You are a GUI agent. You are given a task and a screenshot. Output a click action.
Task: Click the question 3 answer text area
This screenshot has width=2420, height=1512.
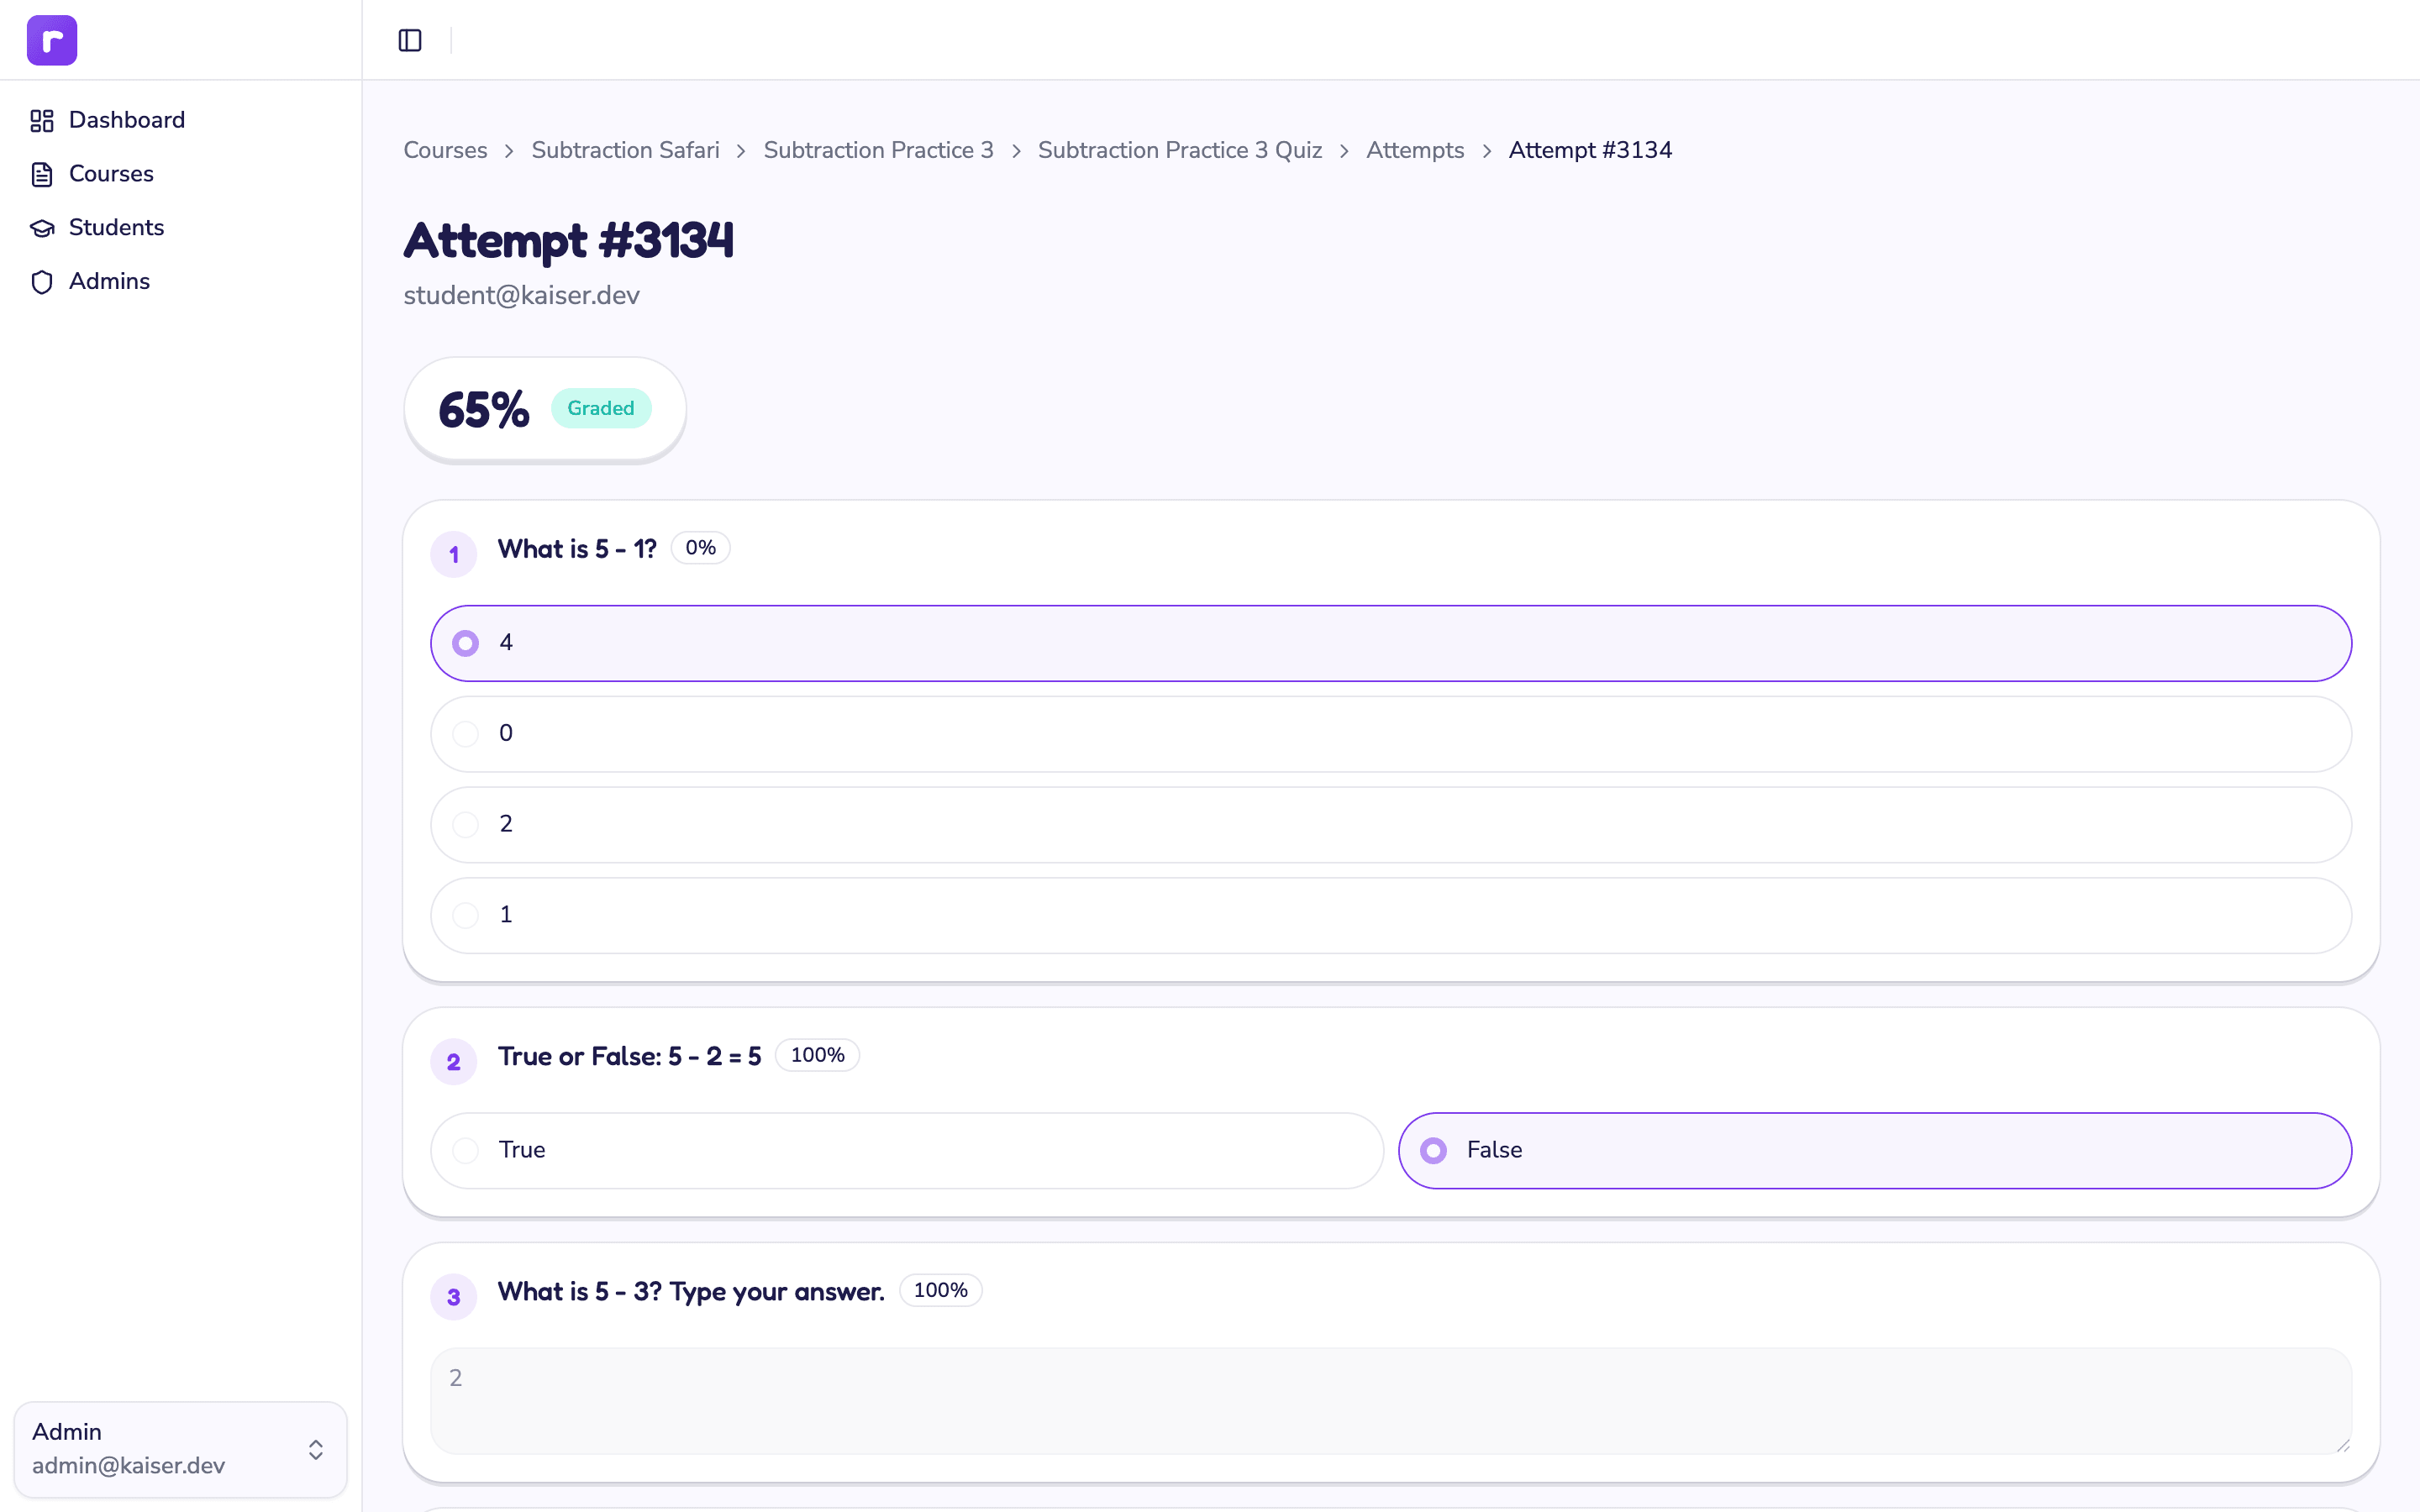coord(1391,1400)
